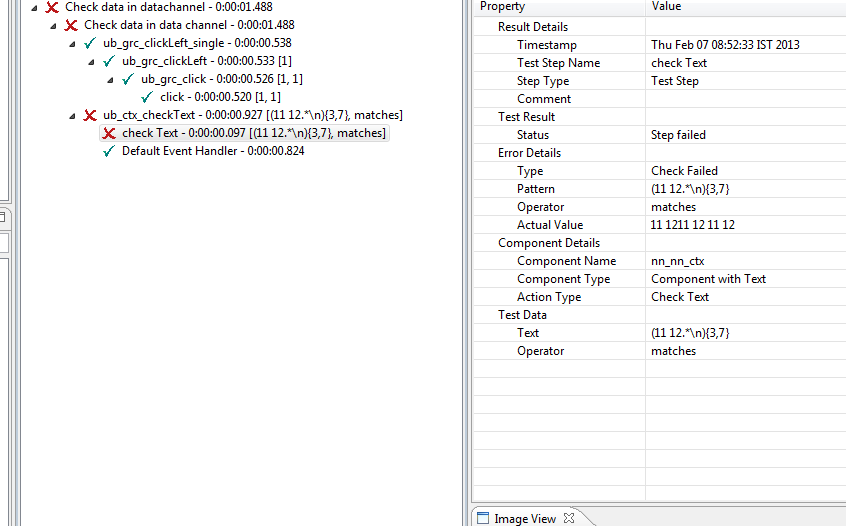Image resolution: width=846 pixels, height=526 pixels.
Task: Select 'Check data in data channel - 0:00:01.488' row
Action: [x=189, y=25]
